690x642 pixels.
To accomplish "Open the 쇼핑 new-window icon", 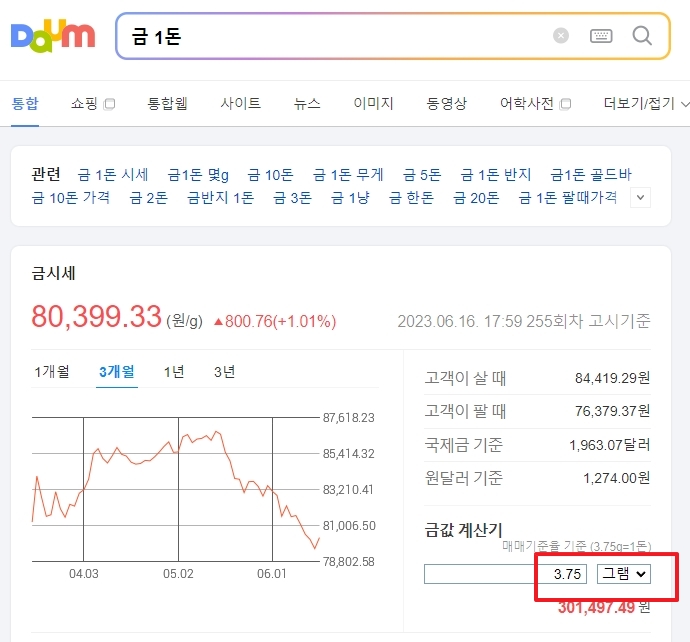I will pyautogui.click(x=109, y=104).
